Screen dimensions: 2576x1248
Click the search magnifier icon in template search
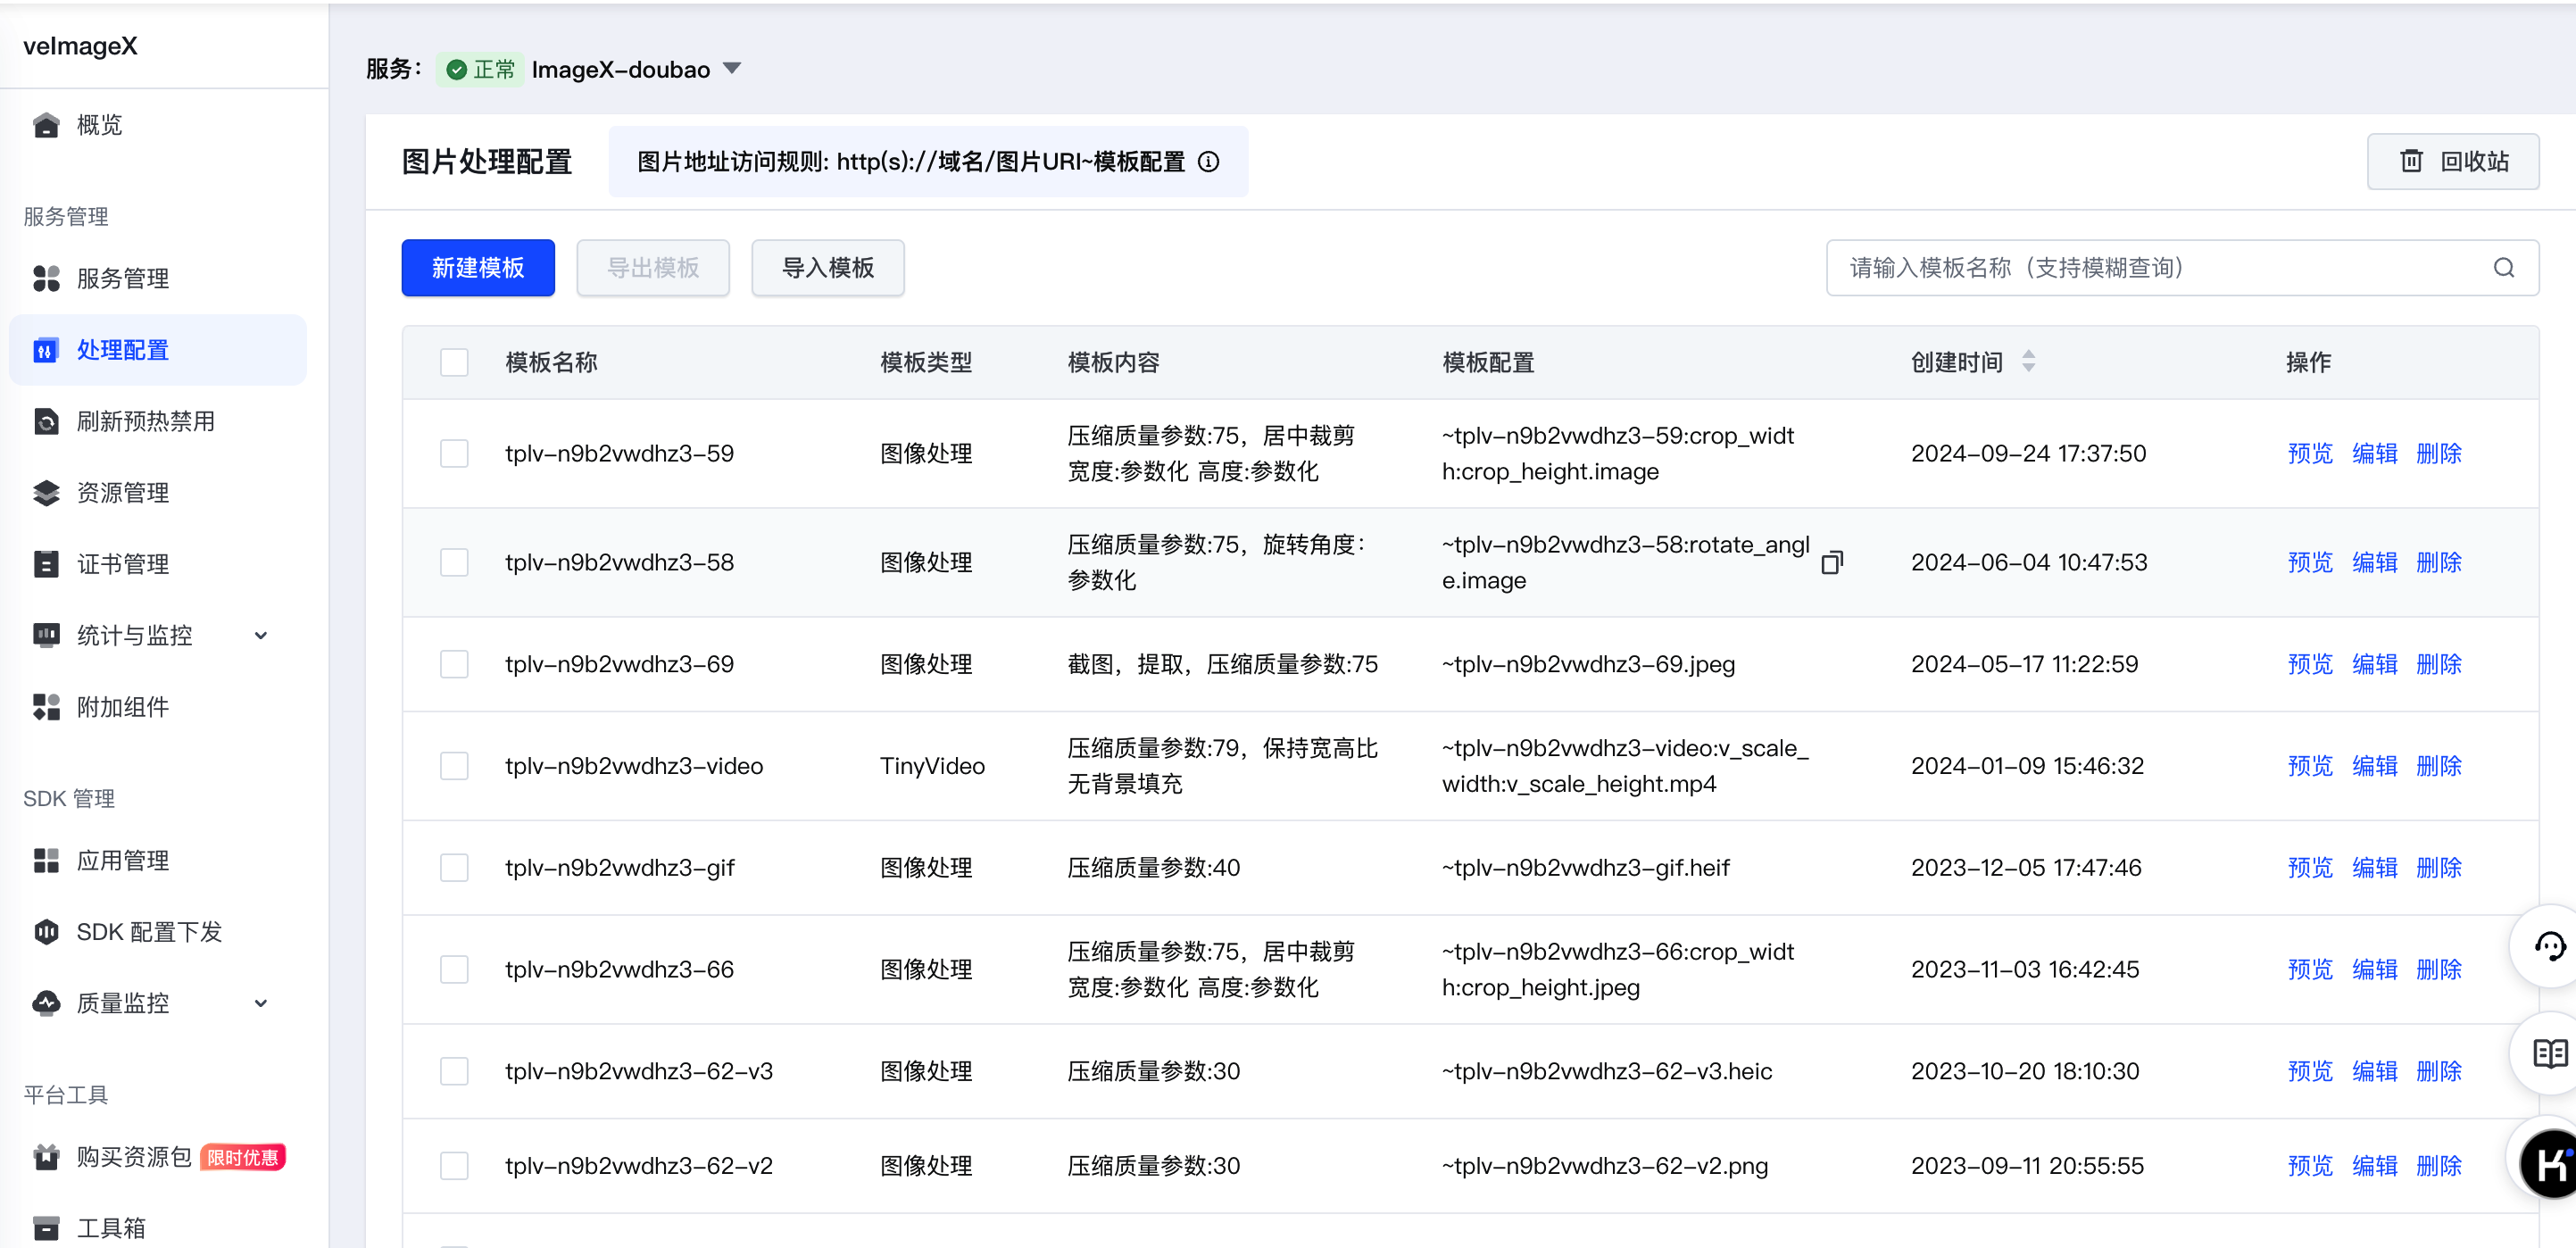pyautogui.click(x=2503, y=268)
